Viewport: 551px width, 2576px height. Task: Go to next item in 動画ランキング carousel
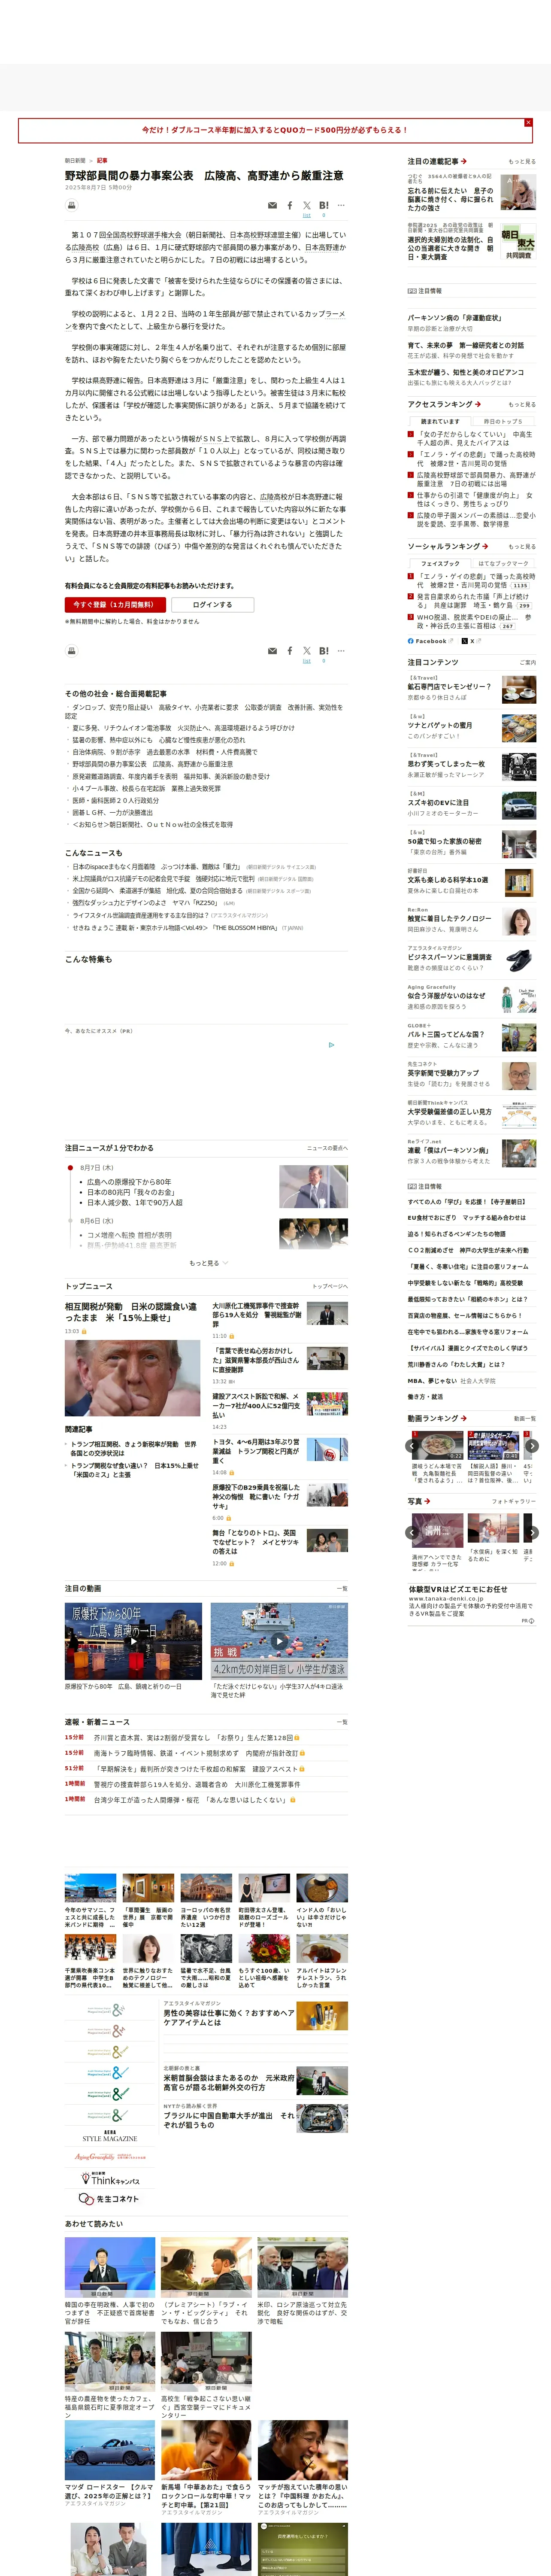532,1445
